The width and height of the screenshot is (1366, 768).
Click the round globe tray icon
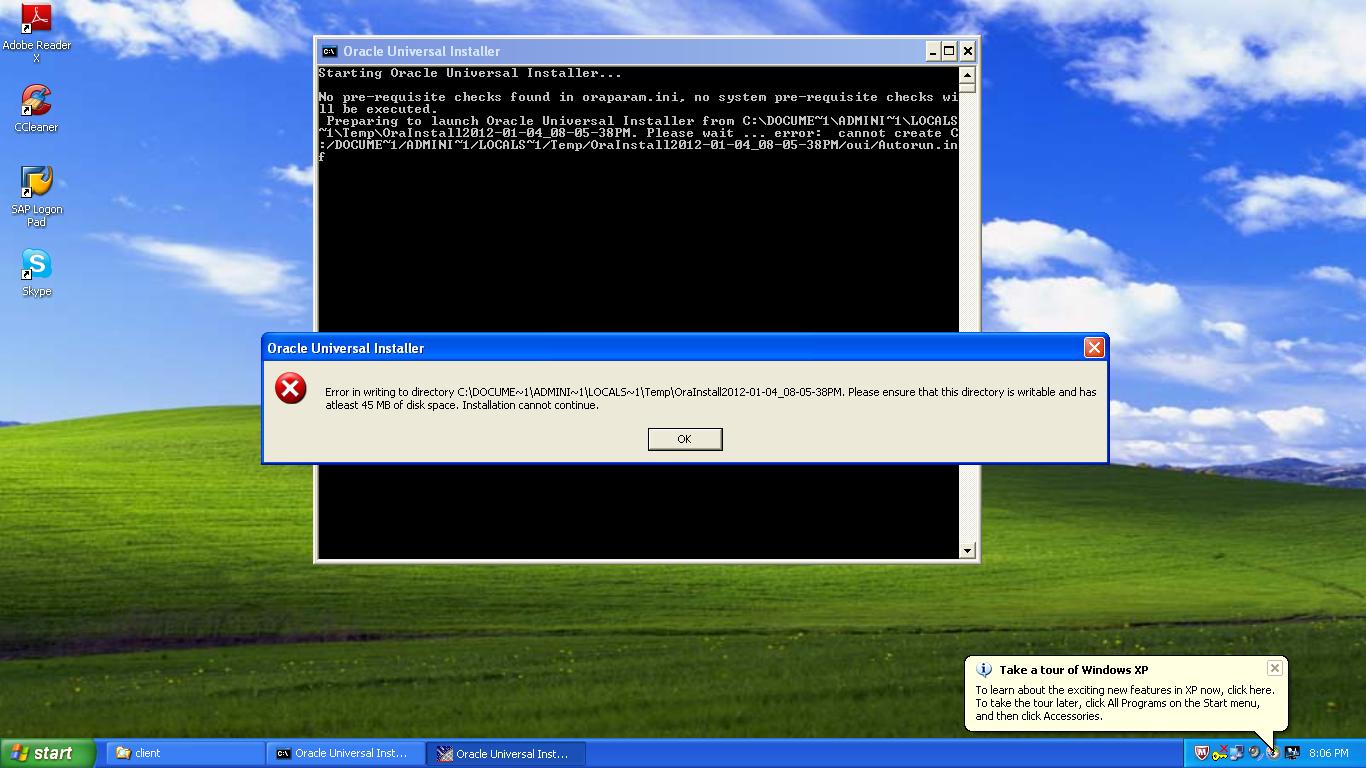1254,752
